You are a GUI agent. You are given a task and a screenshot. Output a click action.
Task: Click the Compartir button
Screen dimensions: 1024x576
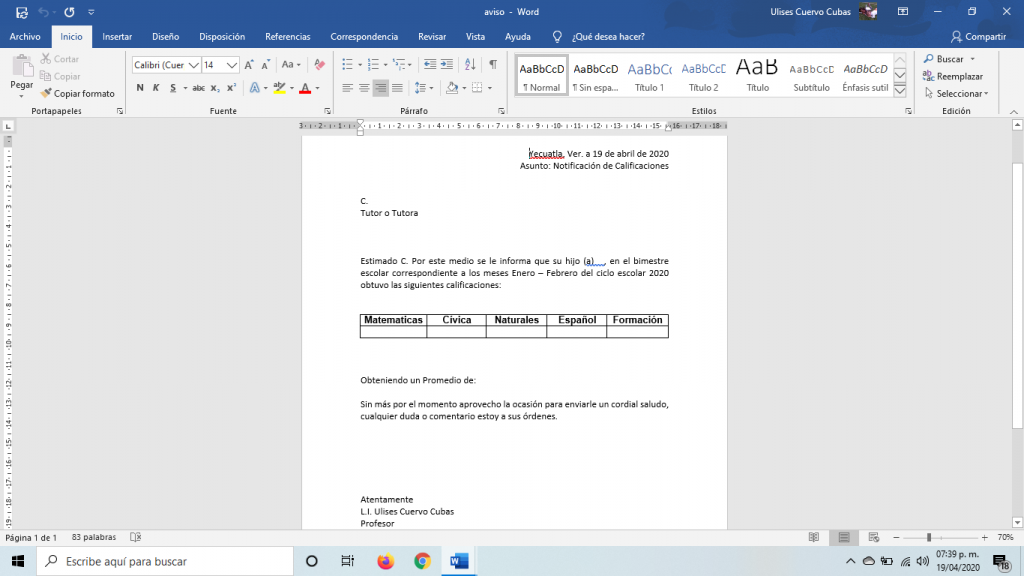978,36
